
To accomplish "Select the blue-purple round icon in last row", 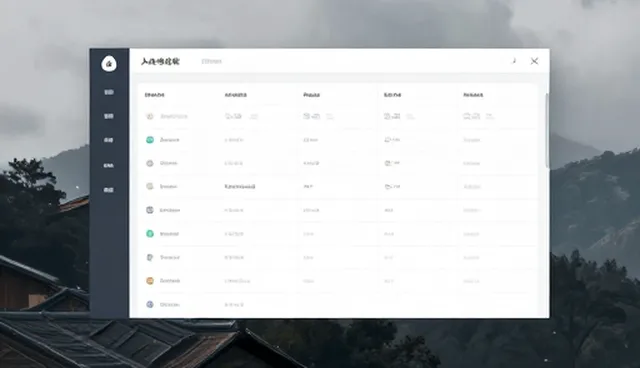I will 150,304.
